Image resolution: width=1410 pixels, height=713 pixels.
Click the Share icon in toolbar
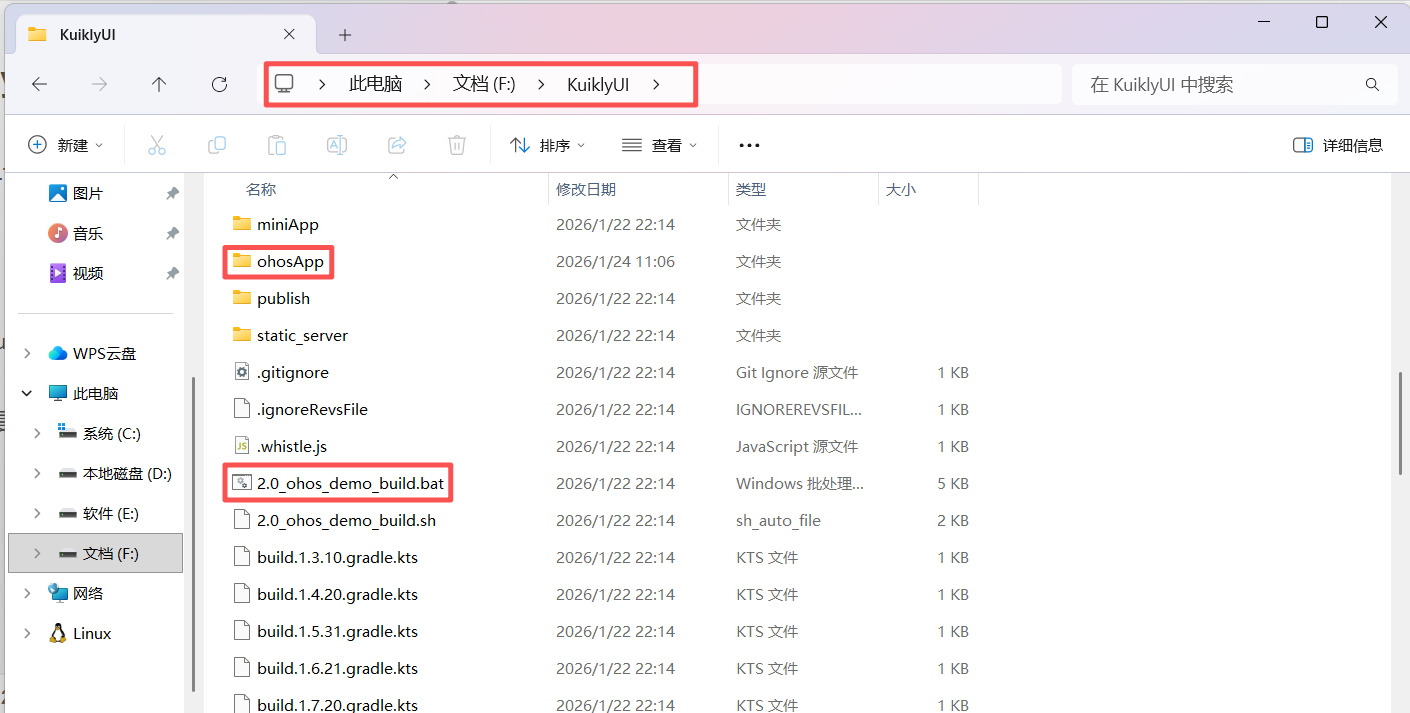397,145
